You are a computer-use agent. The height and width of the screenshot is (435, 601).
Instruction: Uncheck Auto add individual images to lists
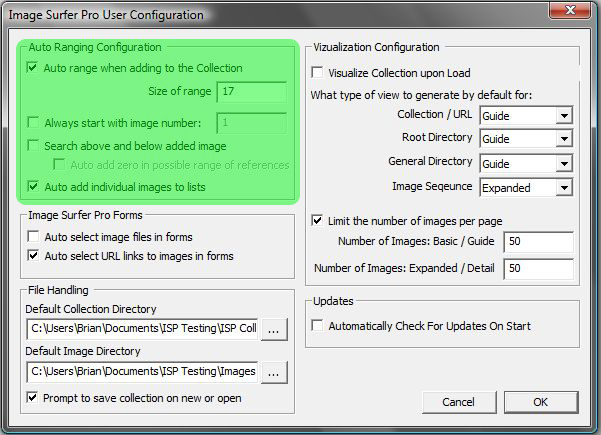[x=33, y=186]
